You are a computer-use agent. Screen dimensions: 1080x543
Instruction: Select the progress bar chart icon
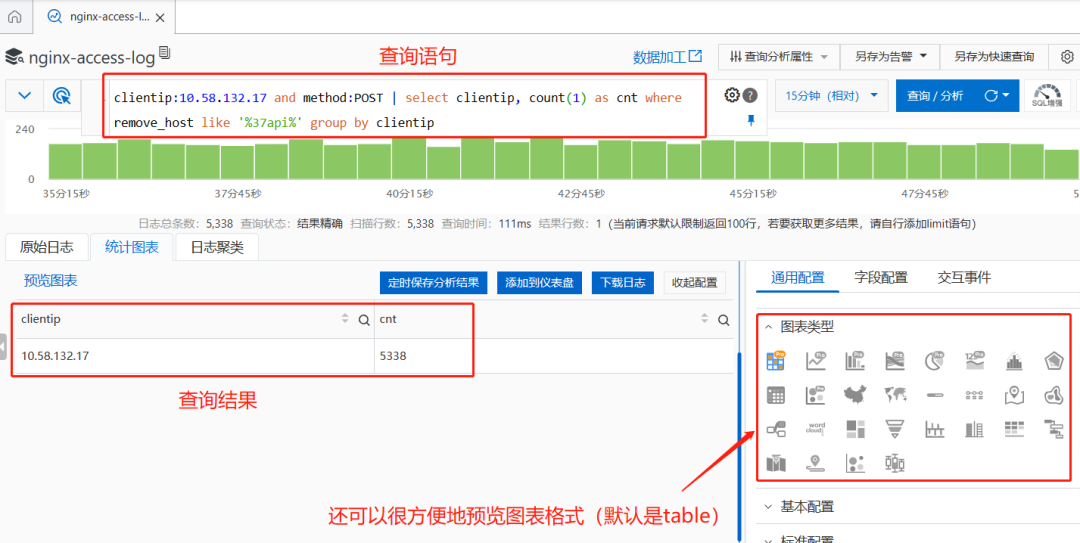point(935,394)
